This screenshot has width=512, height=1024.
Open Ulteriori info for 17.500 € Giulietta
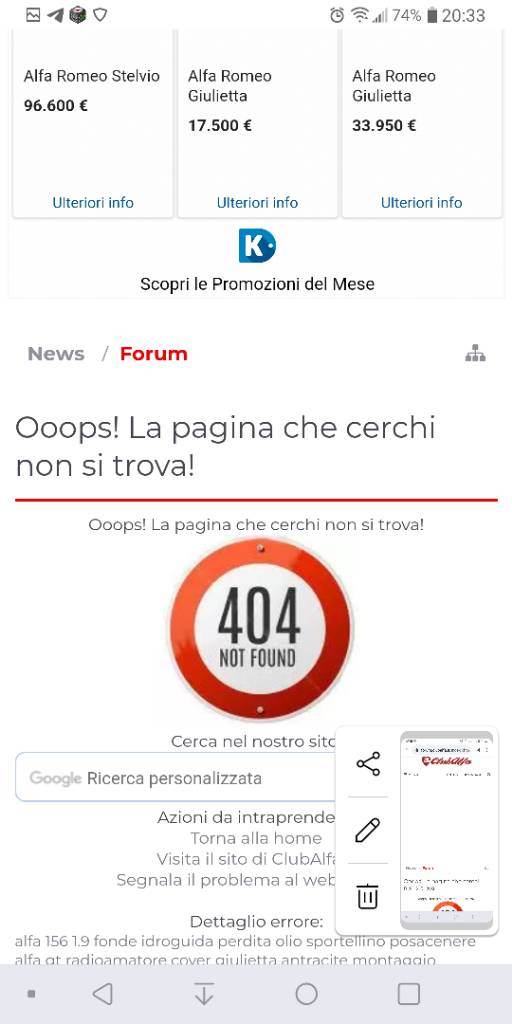(257, 202)
